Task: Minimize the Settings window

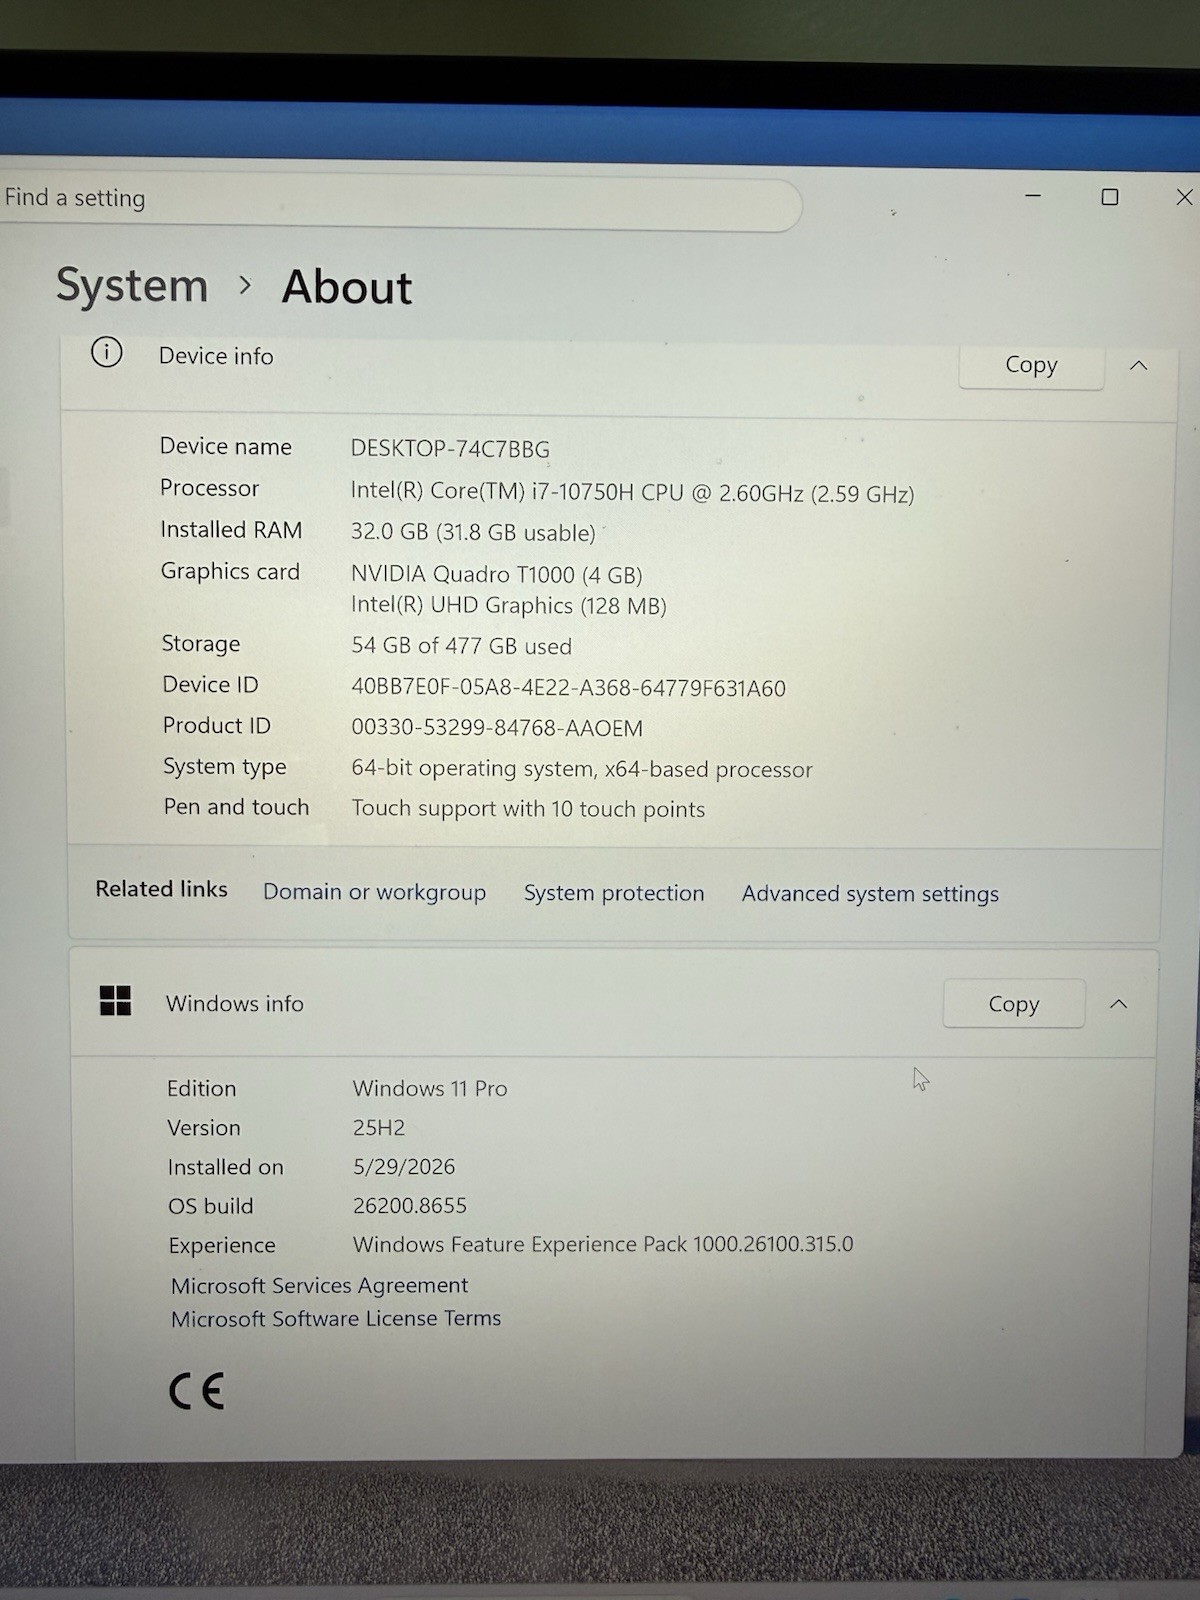Action: pos(1033,196)
